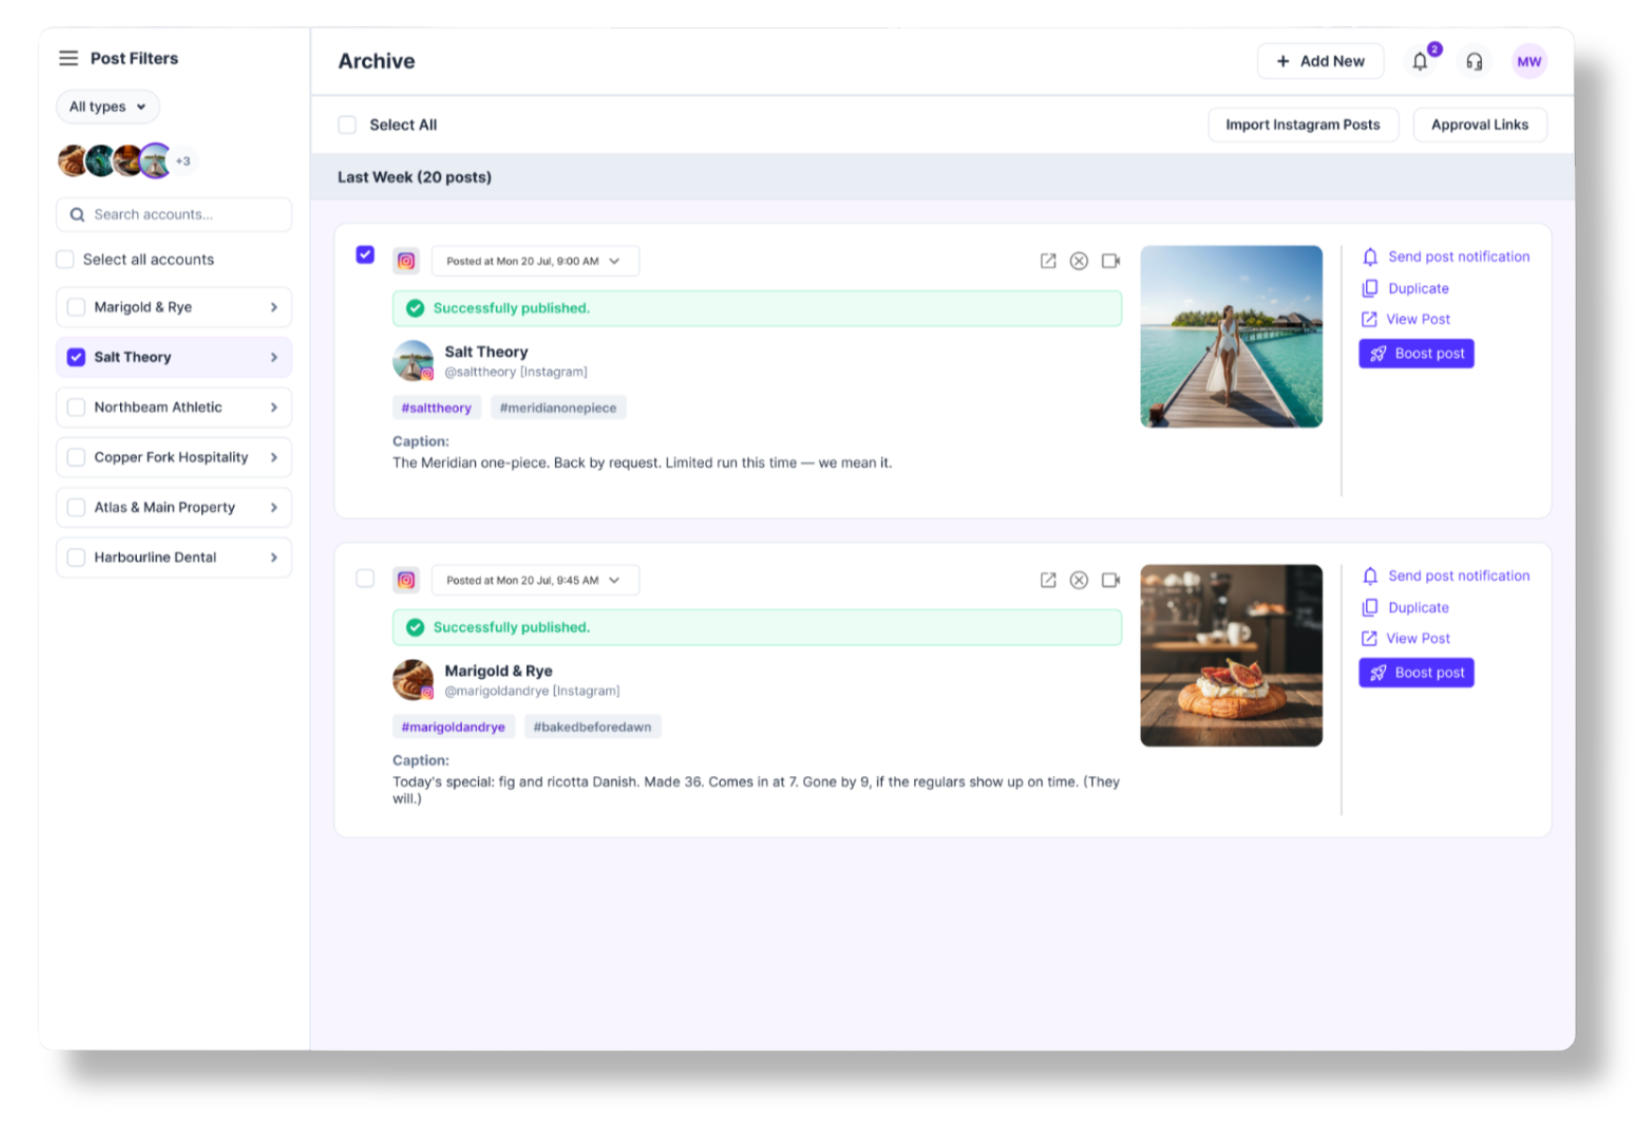The width and height of the screenshot is (1650, 1134).
Task: Send post notification for Marigold & Rye post
Action: point(1446,576)
